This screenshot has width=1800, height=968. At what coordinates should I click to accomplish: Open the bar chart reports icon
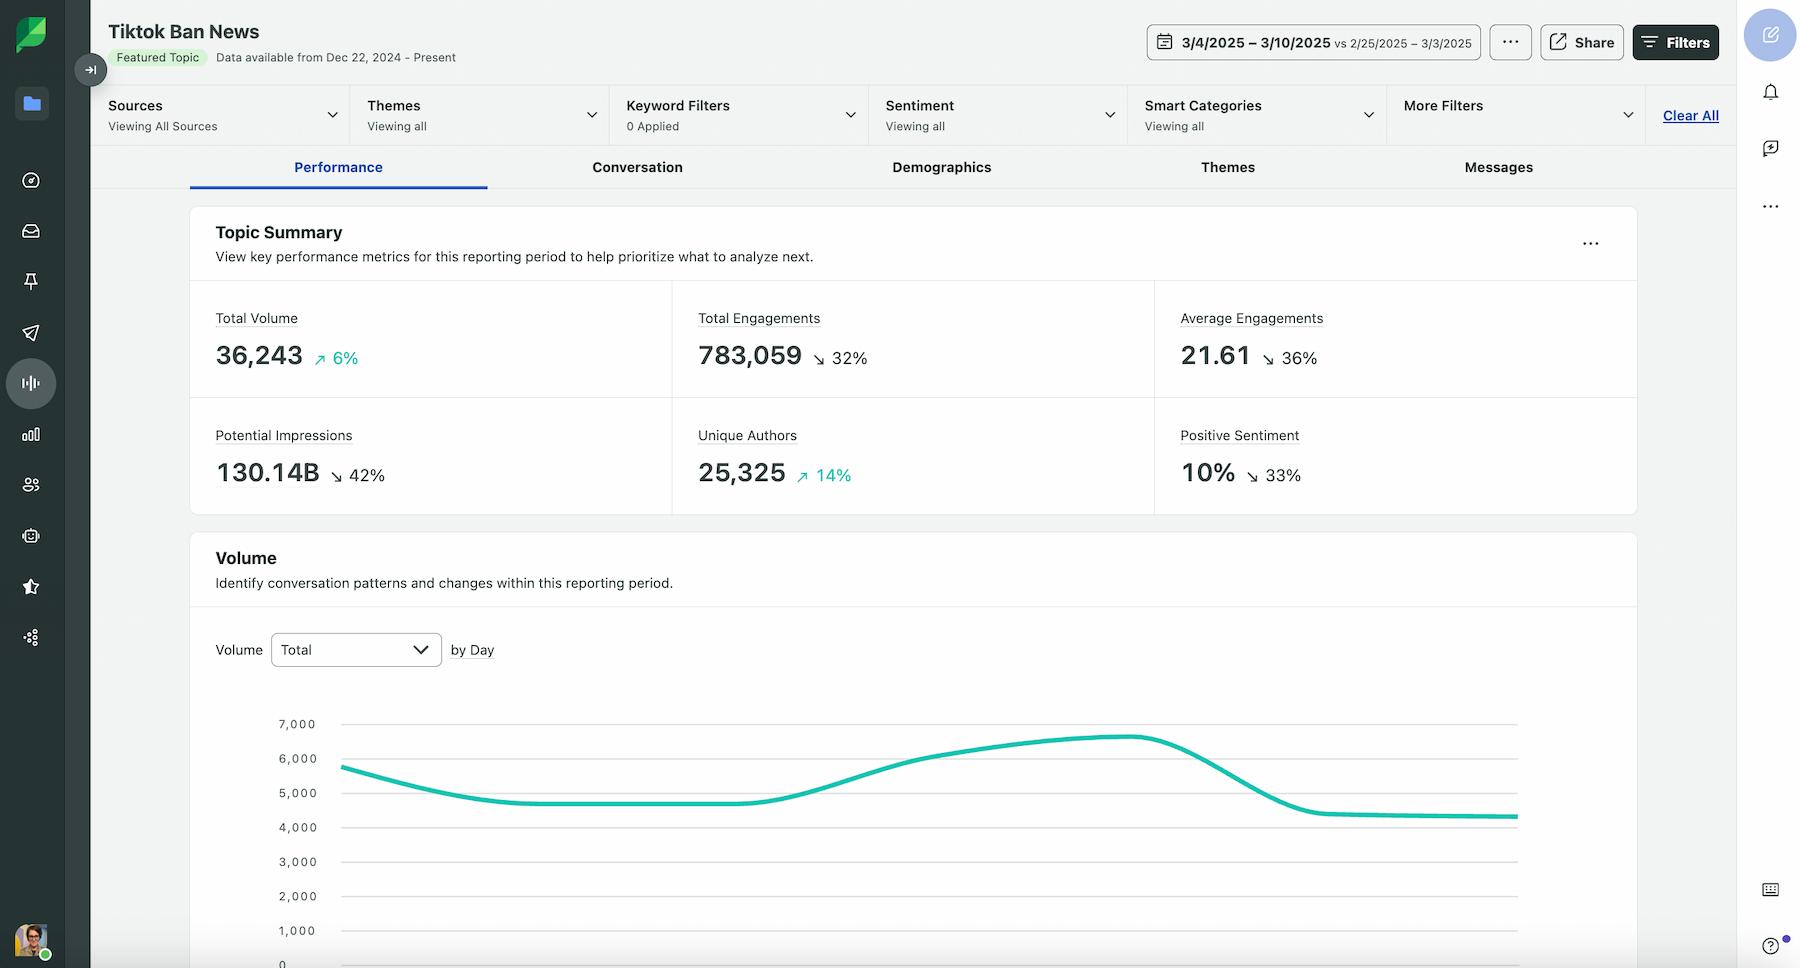coord(31,434)
